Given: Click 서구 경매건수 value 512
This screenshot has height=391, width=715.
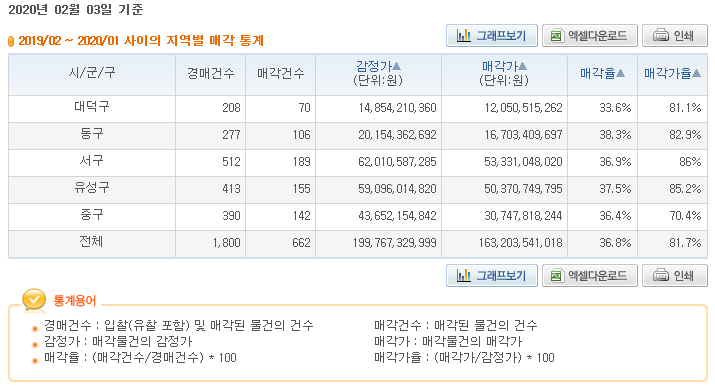Looking at the screenshot, I should pos(231,162).
